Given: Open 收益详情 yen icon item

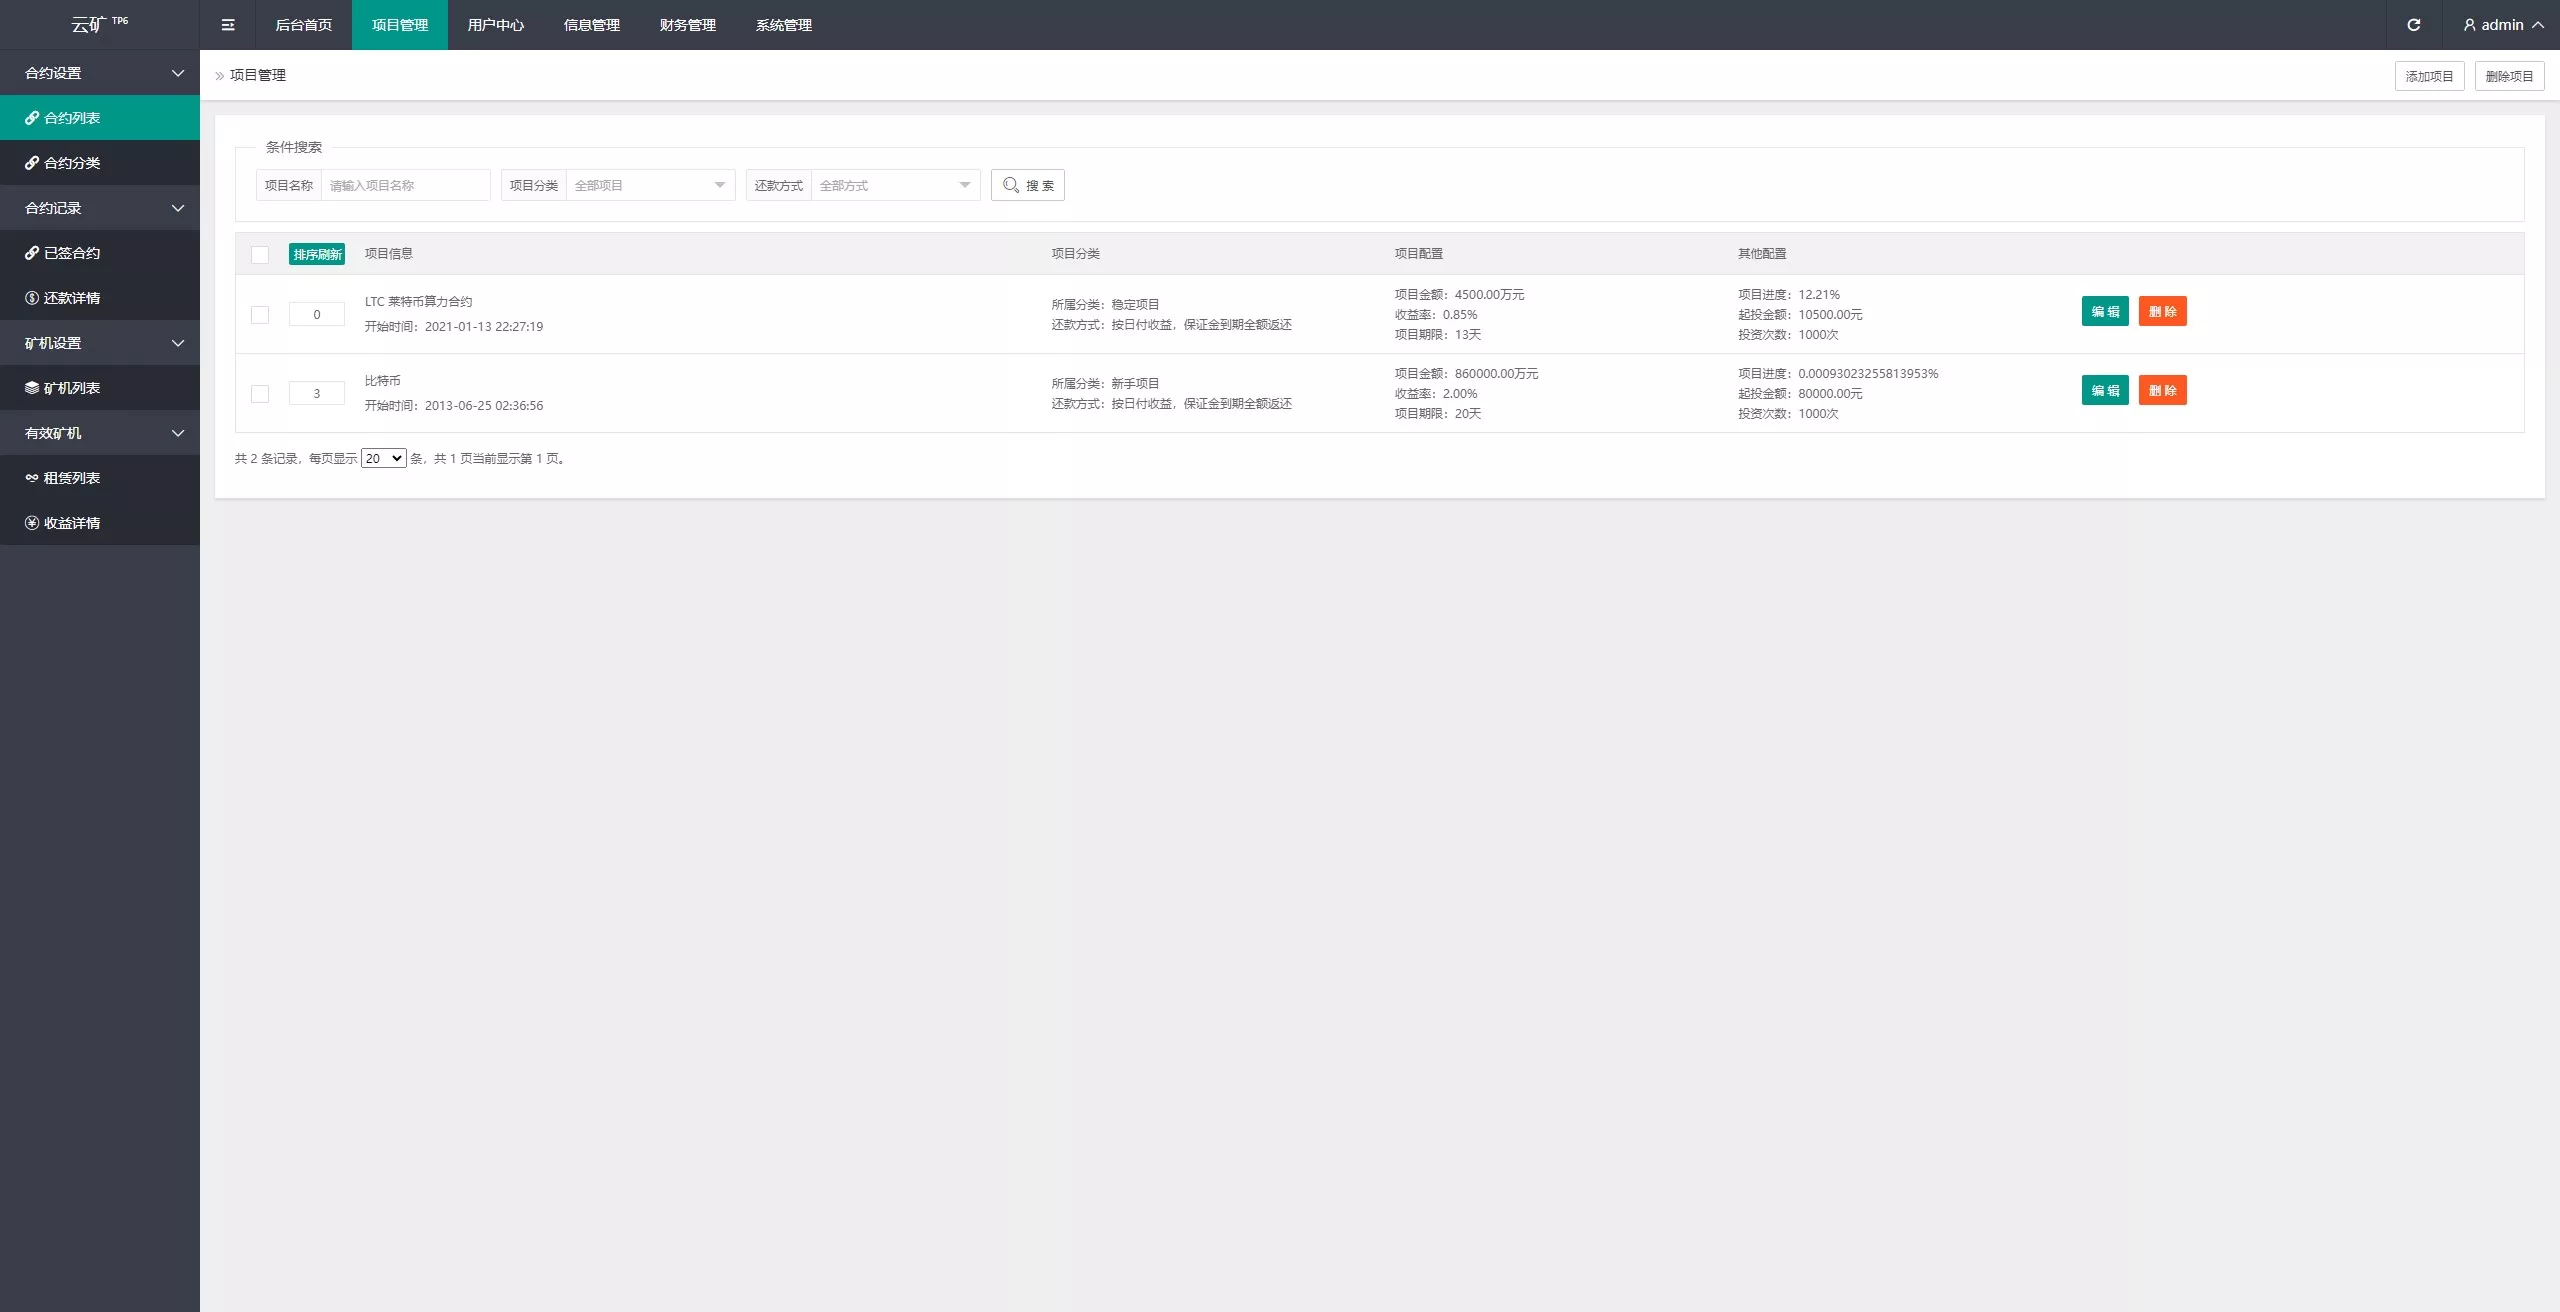Looking at the screenshot, I should pyautogui.click(x=32, y=523).
